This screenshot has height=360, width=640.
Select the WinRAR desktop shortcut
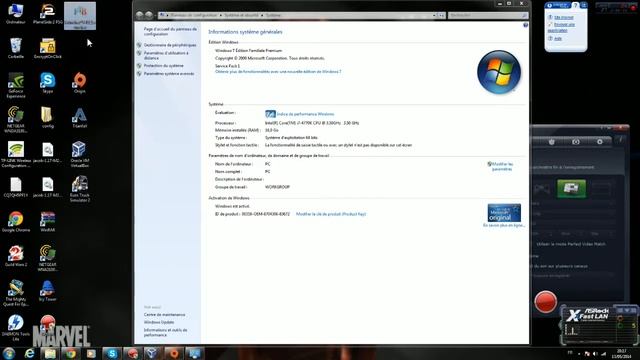point(48,222)
